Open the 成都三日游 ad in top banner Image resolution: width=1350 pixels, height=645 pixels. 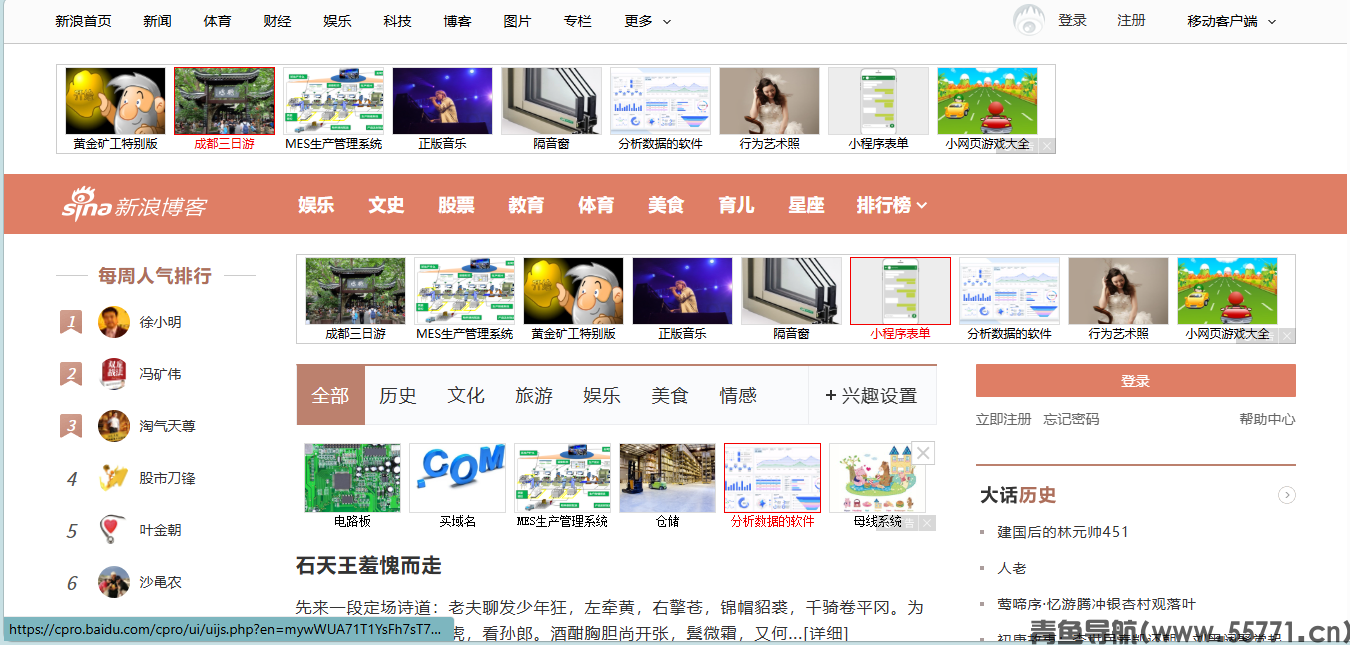tap(224, 109)
